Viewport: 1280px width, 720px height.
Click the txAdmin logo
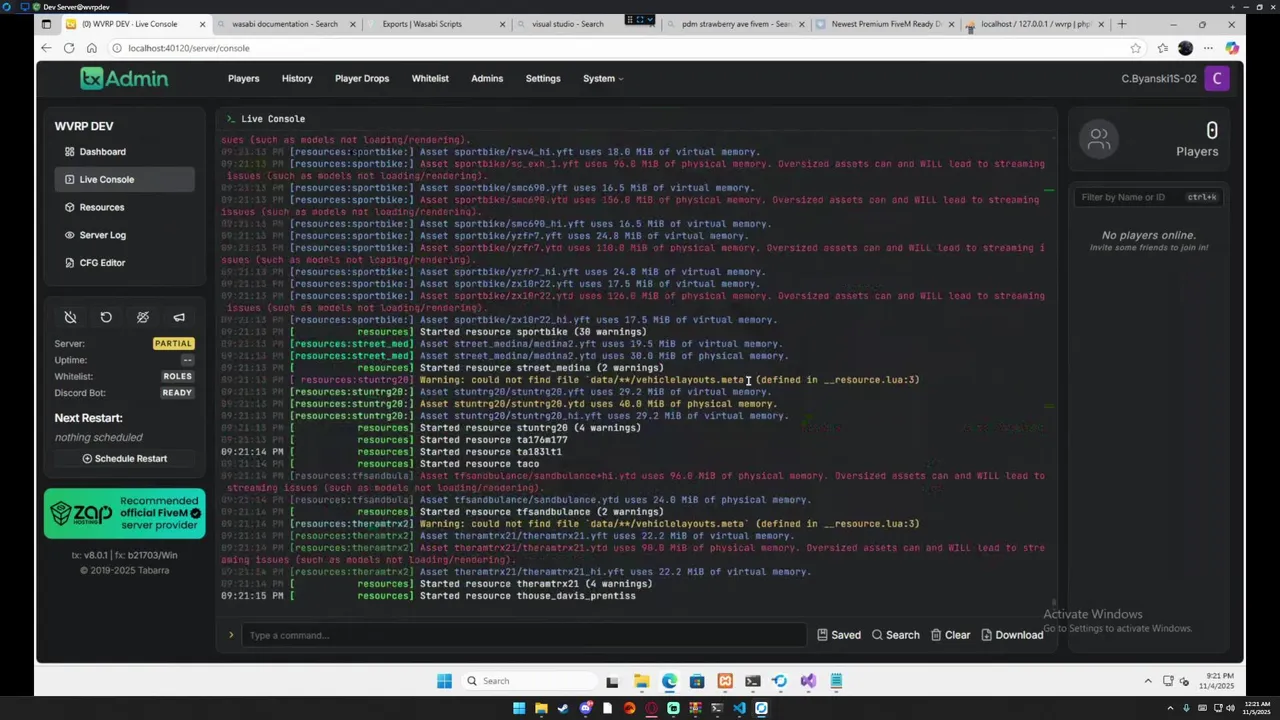(x=124, y=78)
